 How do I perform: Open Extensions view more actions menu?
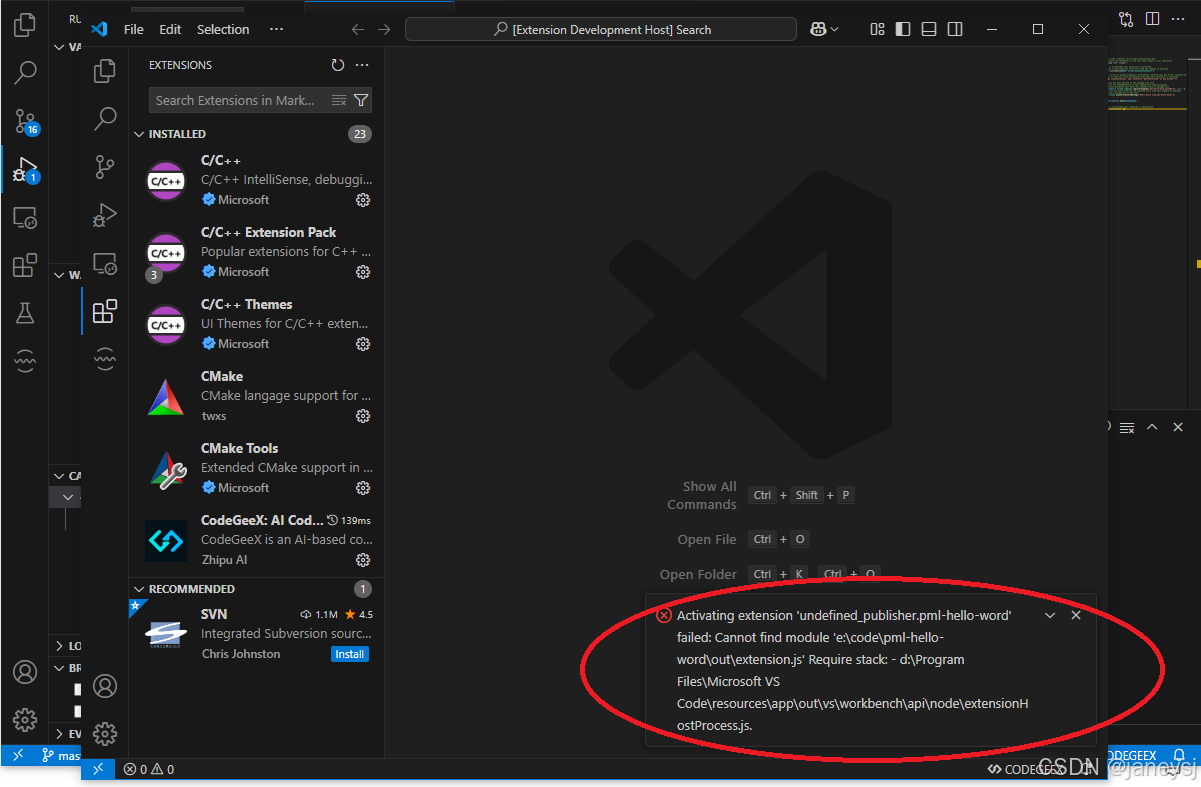coord(362,65)
